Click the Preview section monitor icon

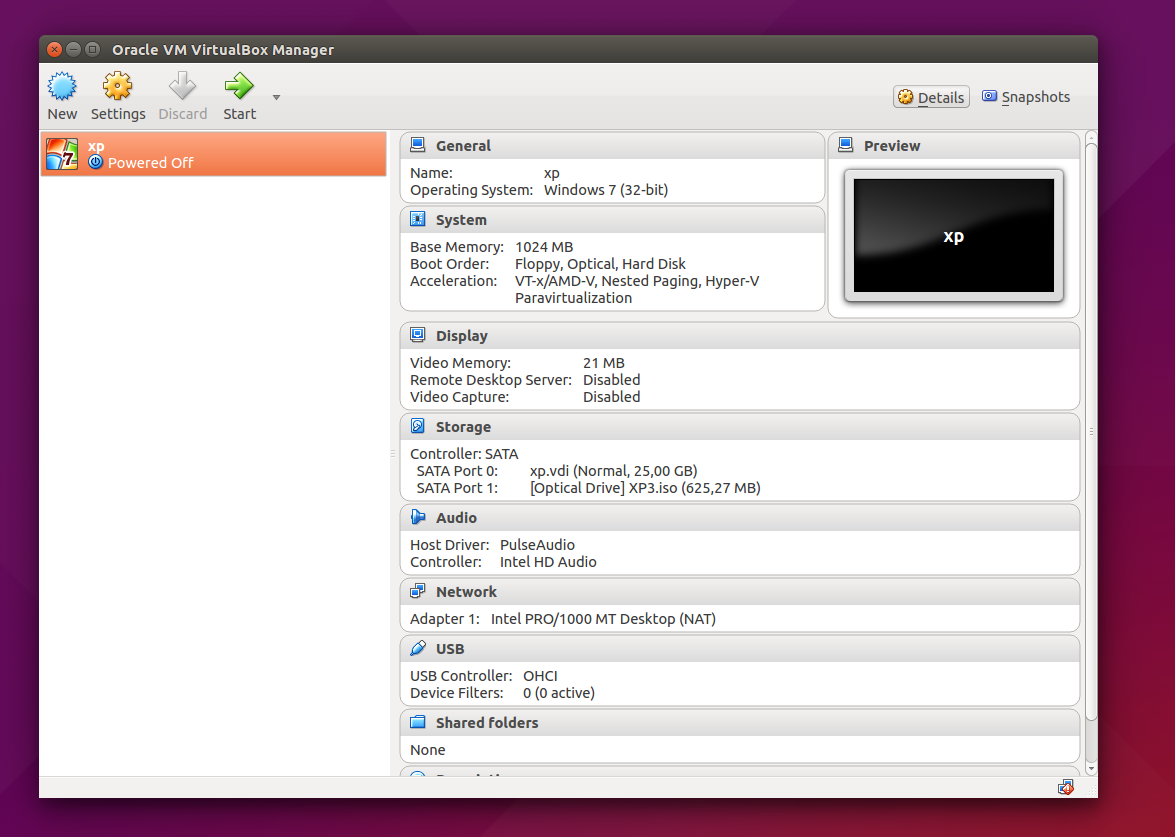pyautogui.click(x=846, y=145)
